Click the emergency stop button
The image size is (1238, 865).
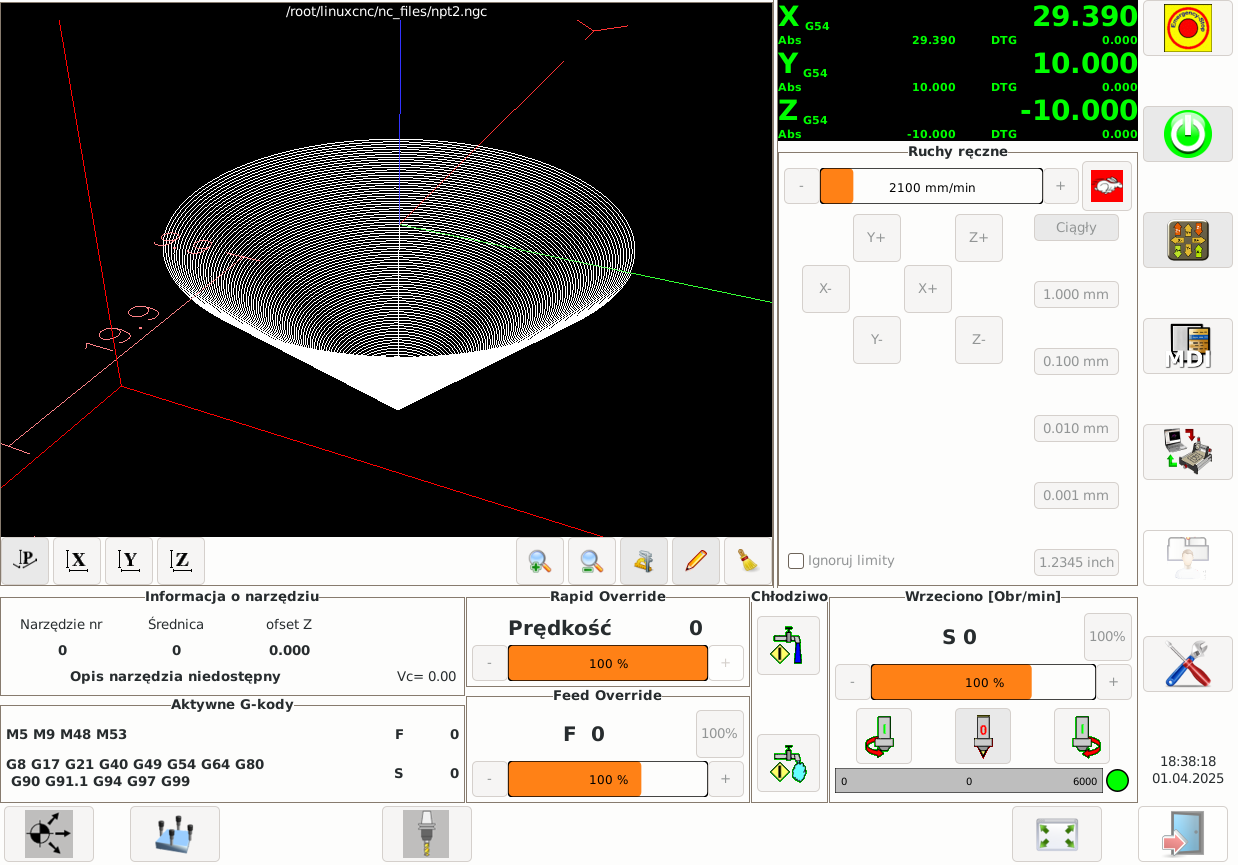pyautogui.click(x=1187, y=28)
